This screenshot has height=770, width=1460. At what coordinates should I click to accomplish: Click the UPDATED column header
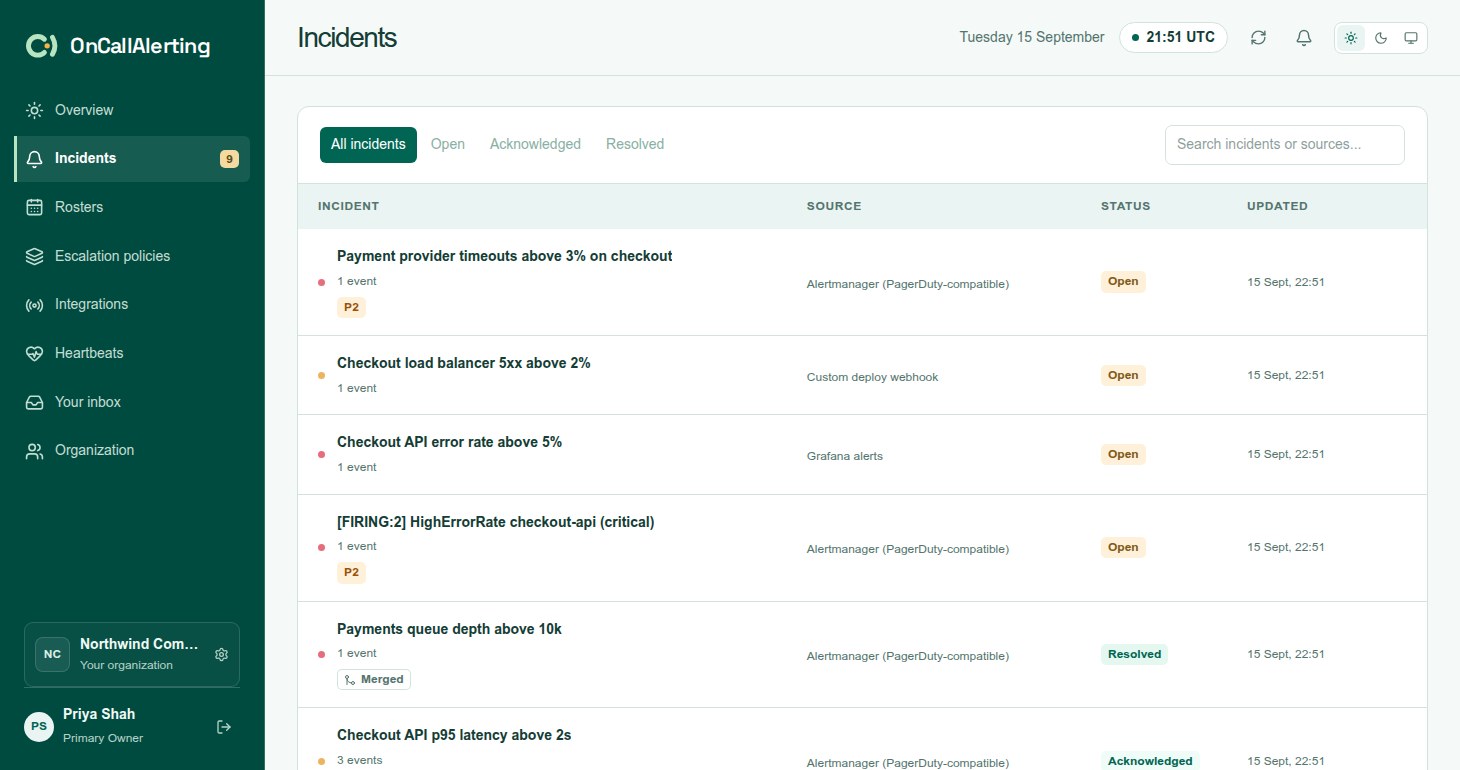click(1277, 206)
